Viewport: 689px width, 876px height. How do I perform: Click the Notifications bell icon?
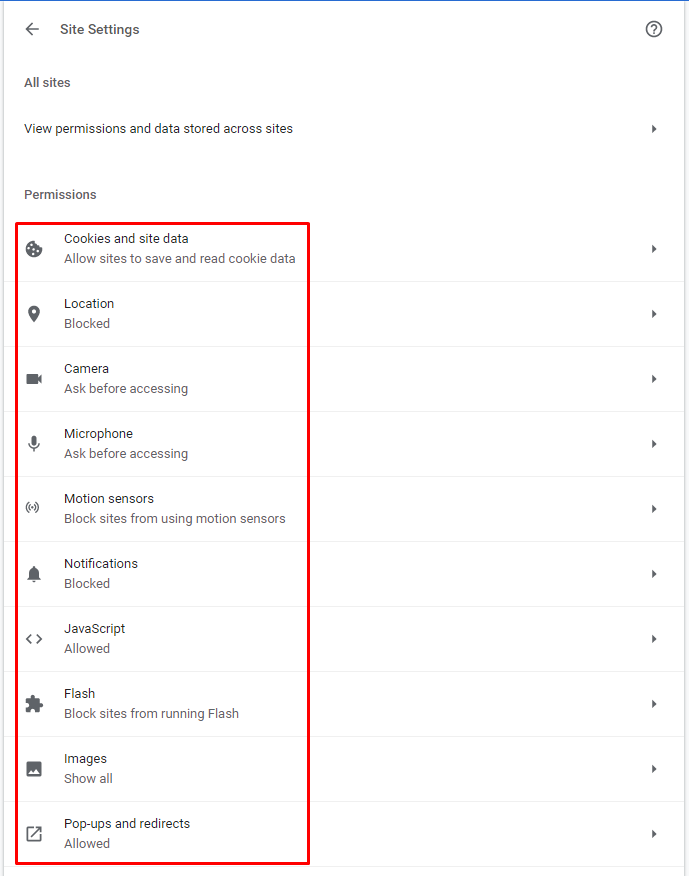pos(34,574)
